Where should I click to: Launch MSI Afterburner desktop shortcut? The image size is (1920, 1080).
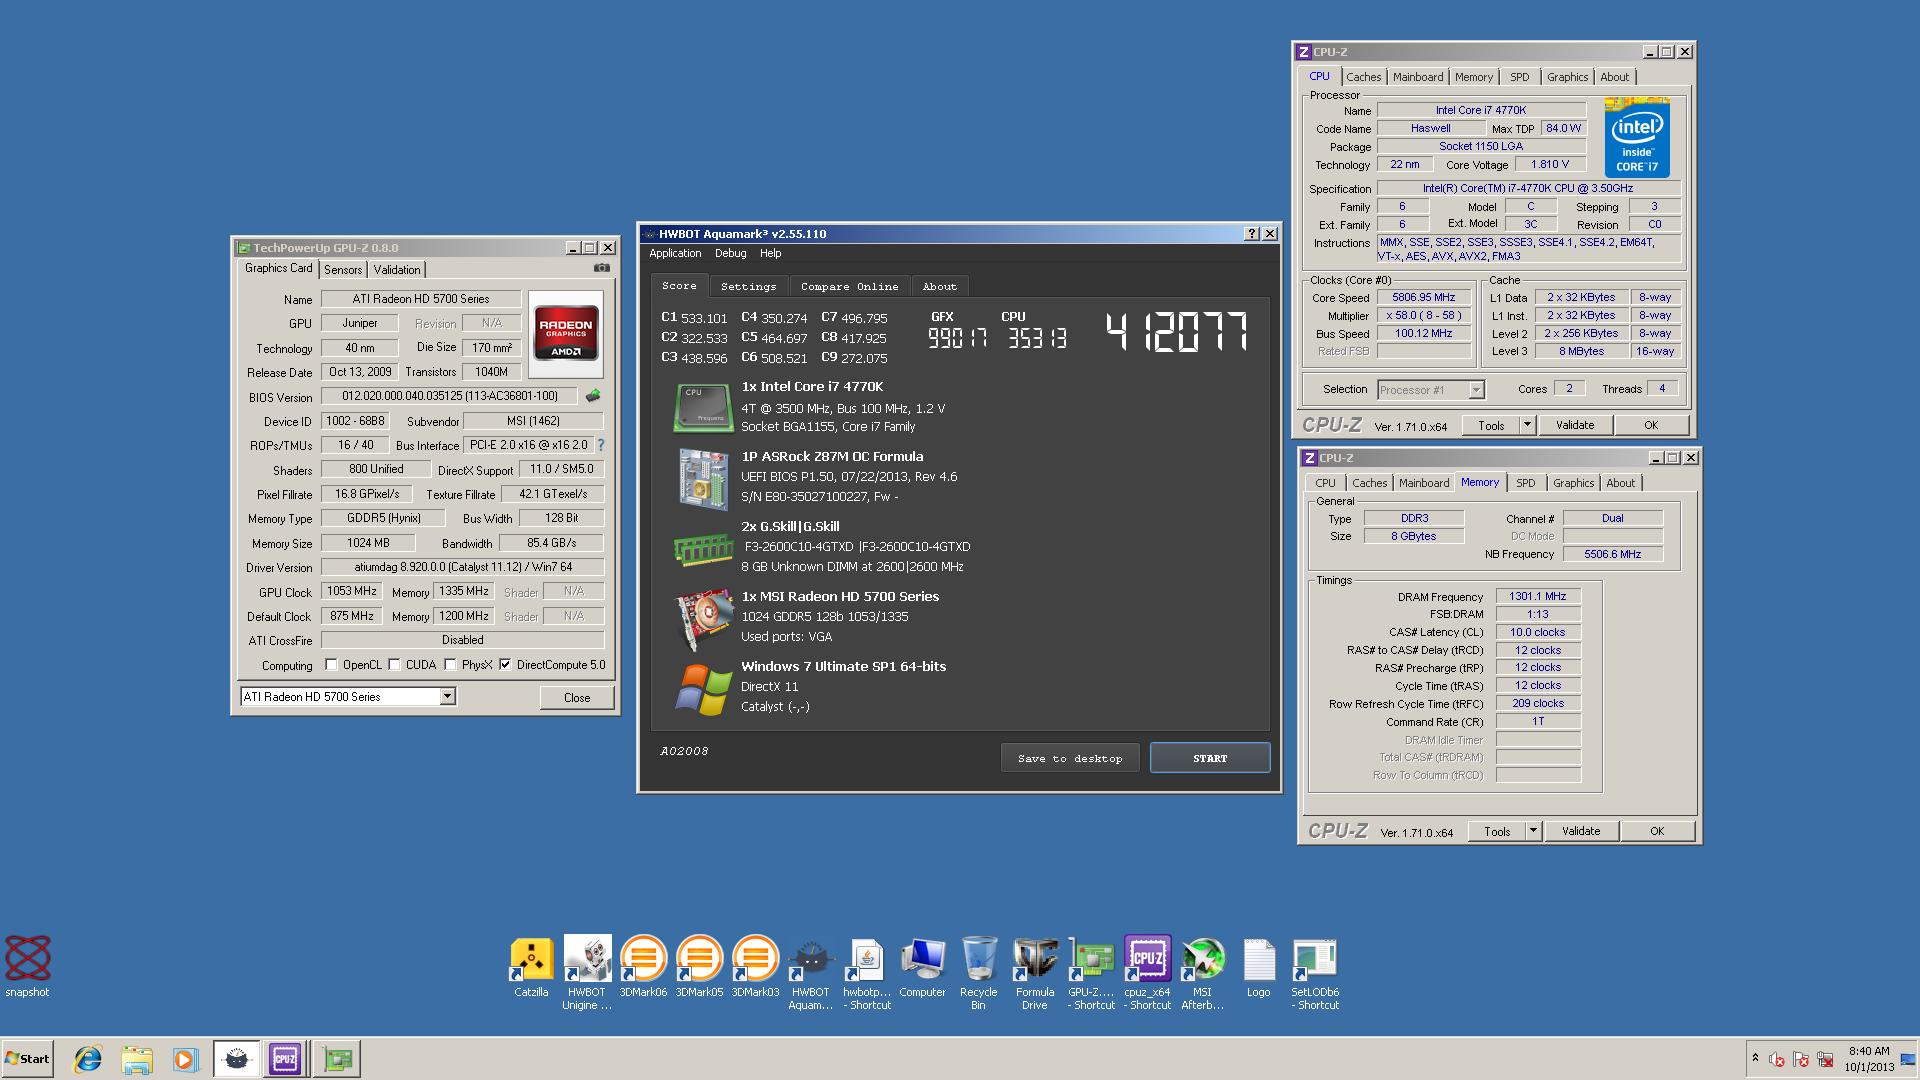coord(1203,973)
